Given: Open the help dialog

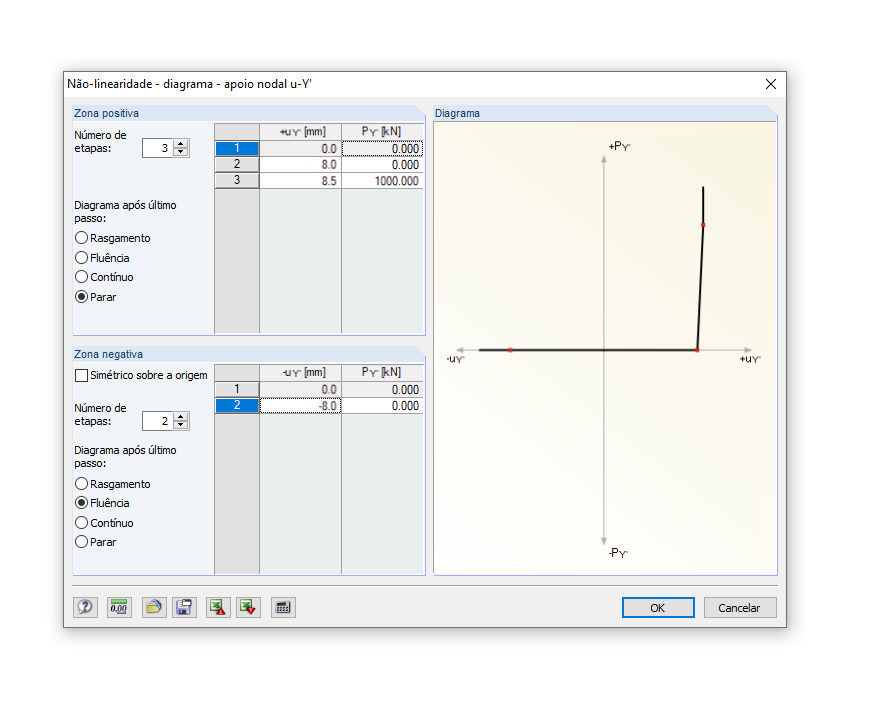Looking at the screenshot, I should pyautogui.click(x=85, y=607).
